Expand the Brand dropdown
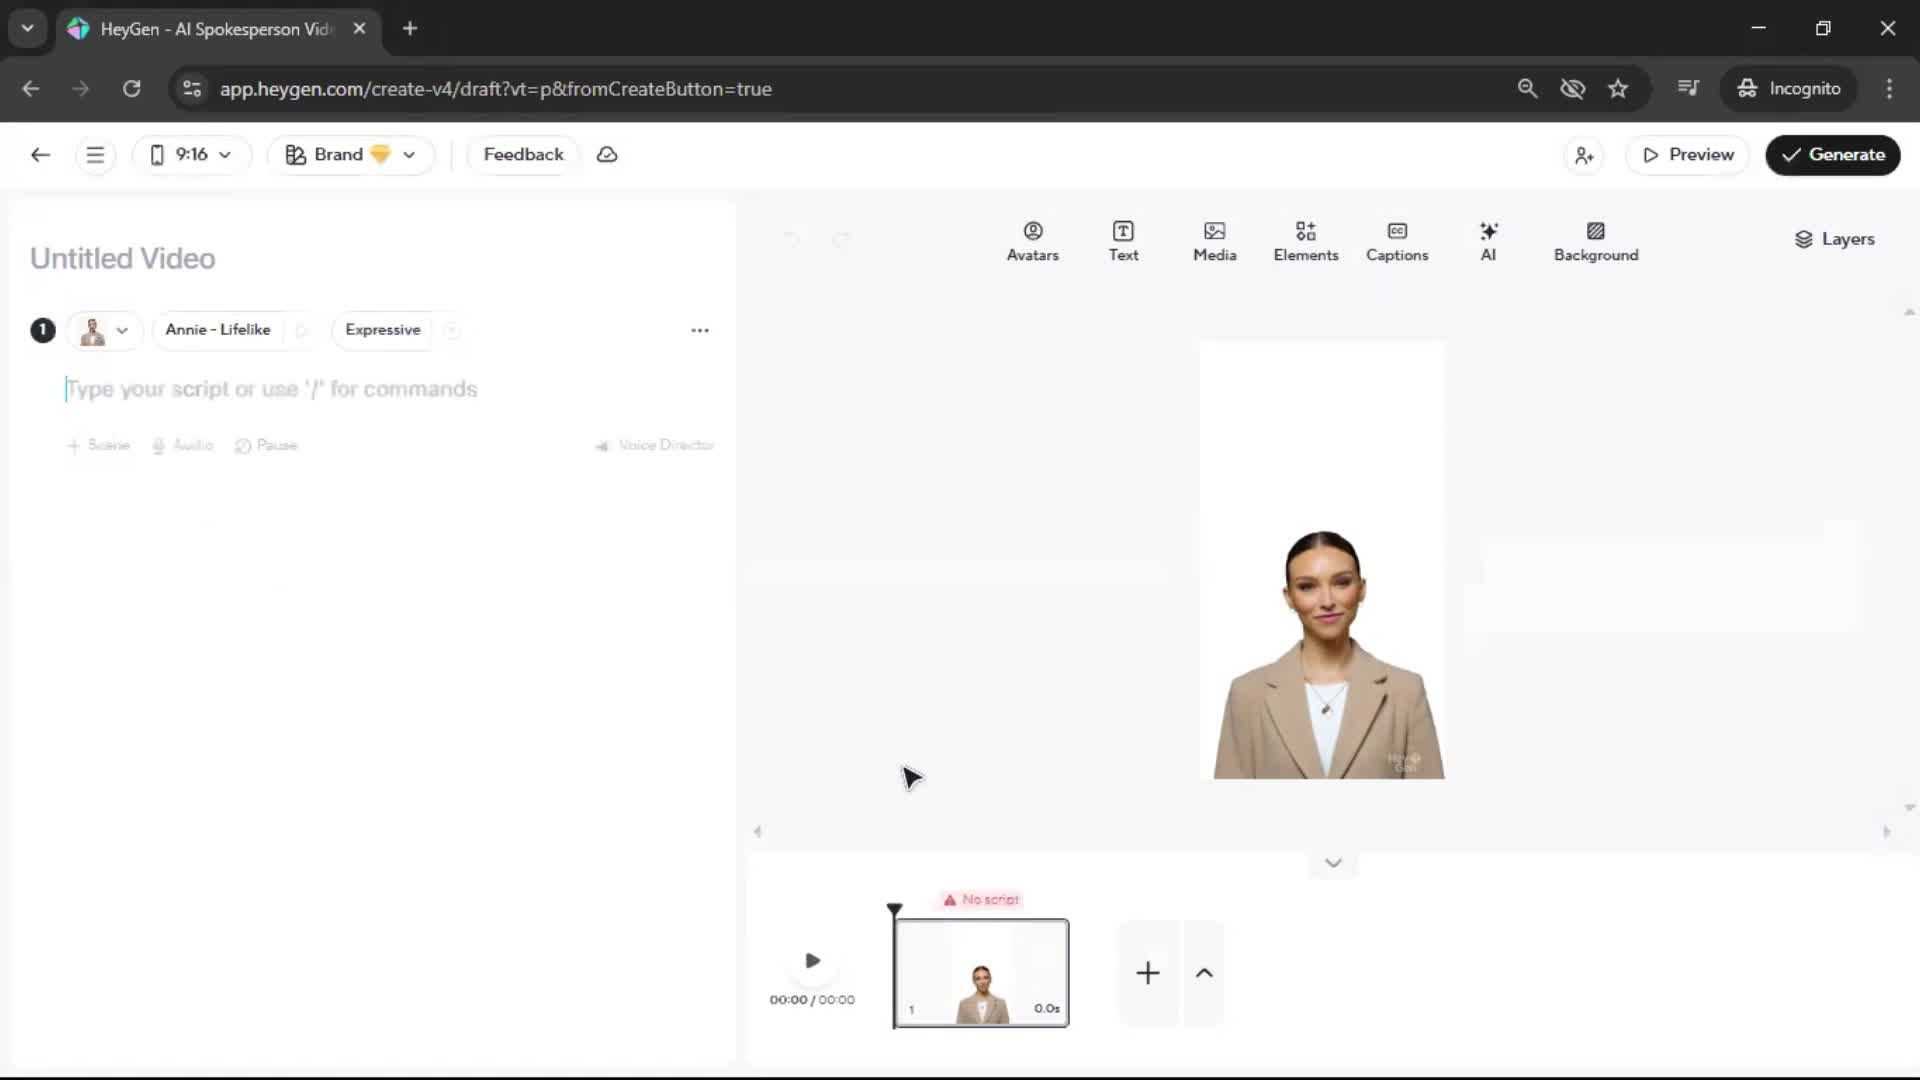This screenshot has width=1920, height=1080. 350,155
